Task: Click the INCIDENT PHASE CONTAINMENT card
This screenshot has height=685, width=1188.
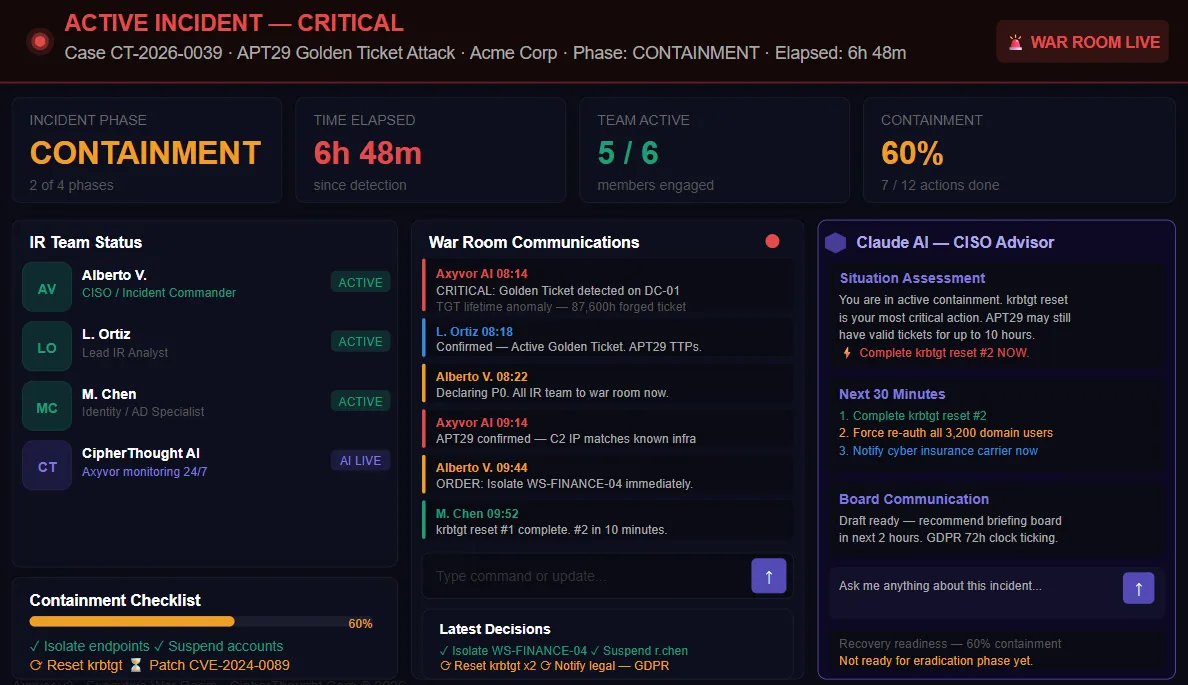Action: (147, 150)
